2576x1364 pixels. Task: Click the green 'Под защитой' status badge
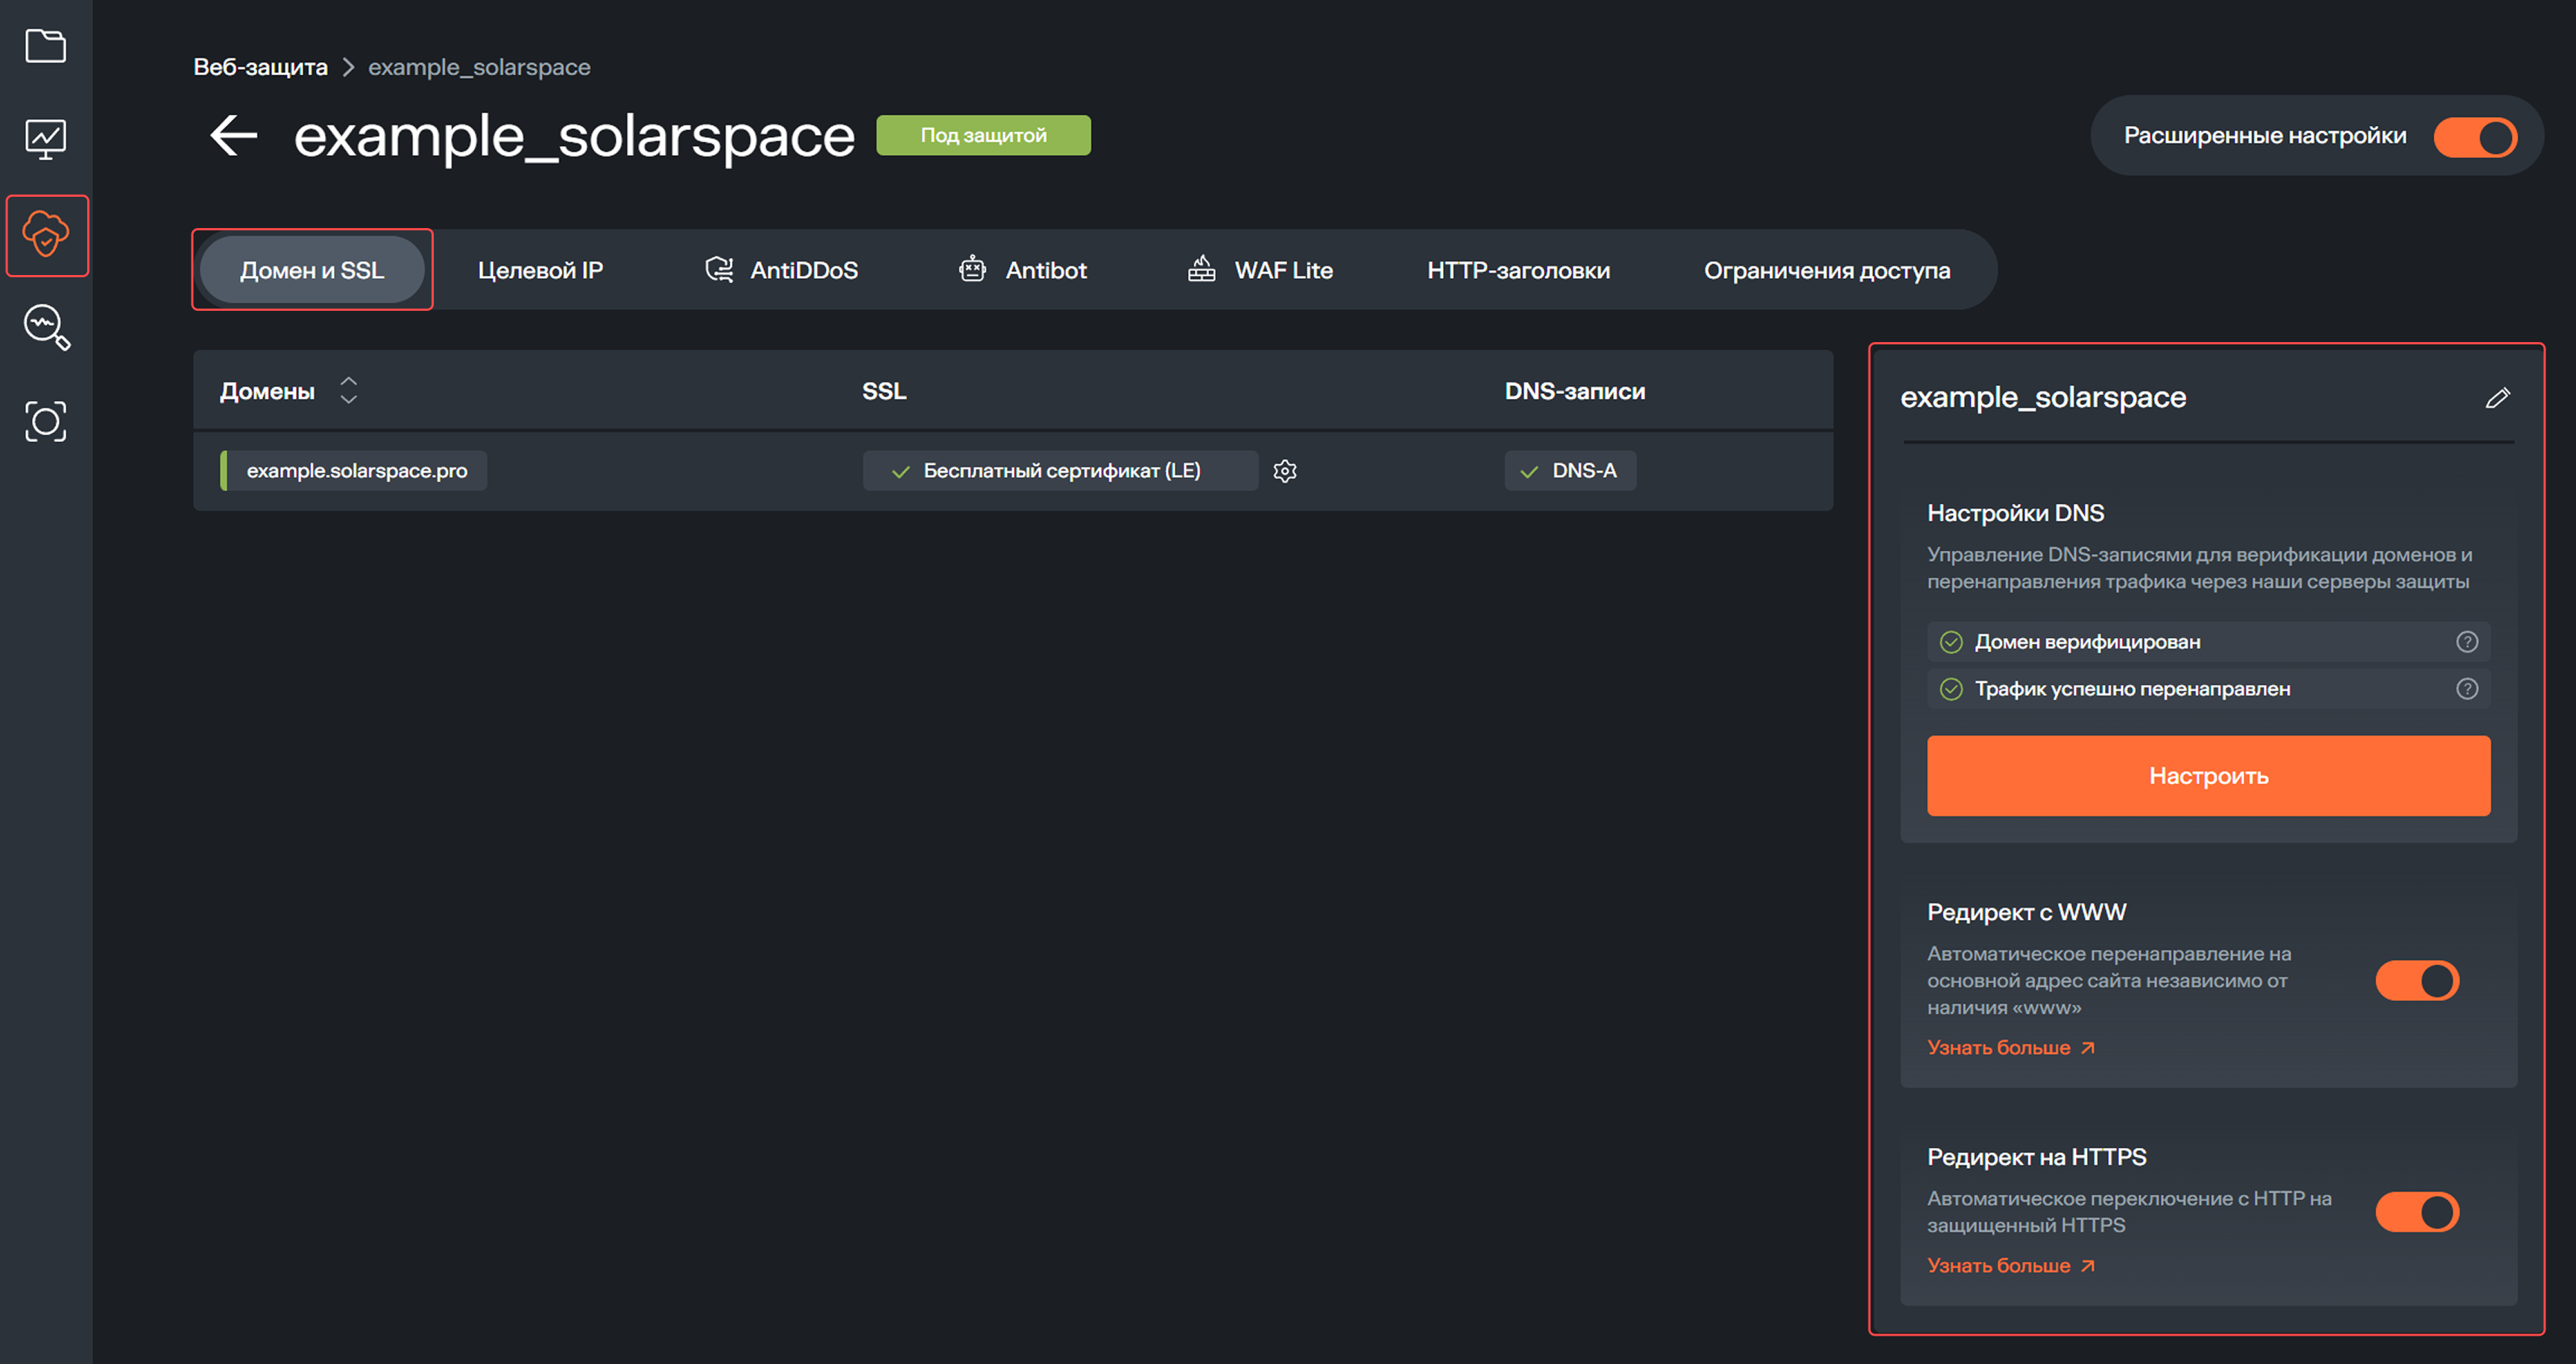pyautogui.click(x=983, y=135)
